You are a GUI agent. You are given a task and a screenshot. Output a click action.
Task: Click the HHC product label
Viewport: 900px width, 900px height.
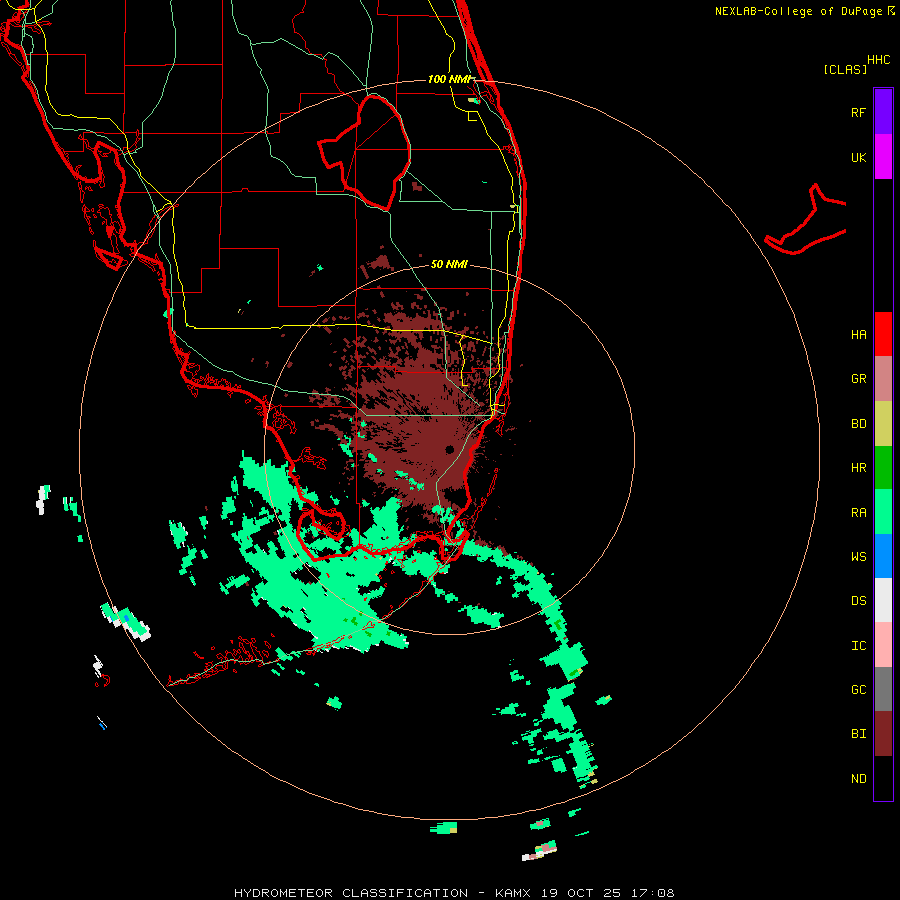pos(878,60)
